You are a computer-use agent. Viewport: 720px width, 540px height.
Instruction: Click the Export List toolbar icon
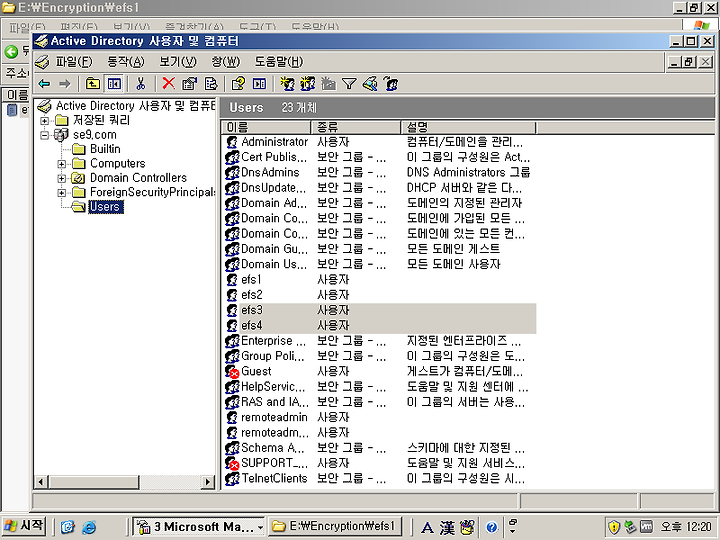click(211, 84)
